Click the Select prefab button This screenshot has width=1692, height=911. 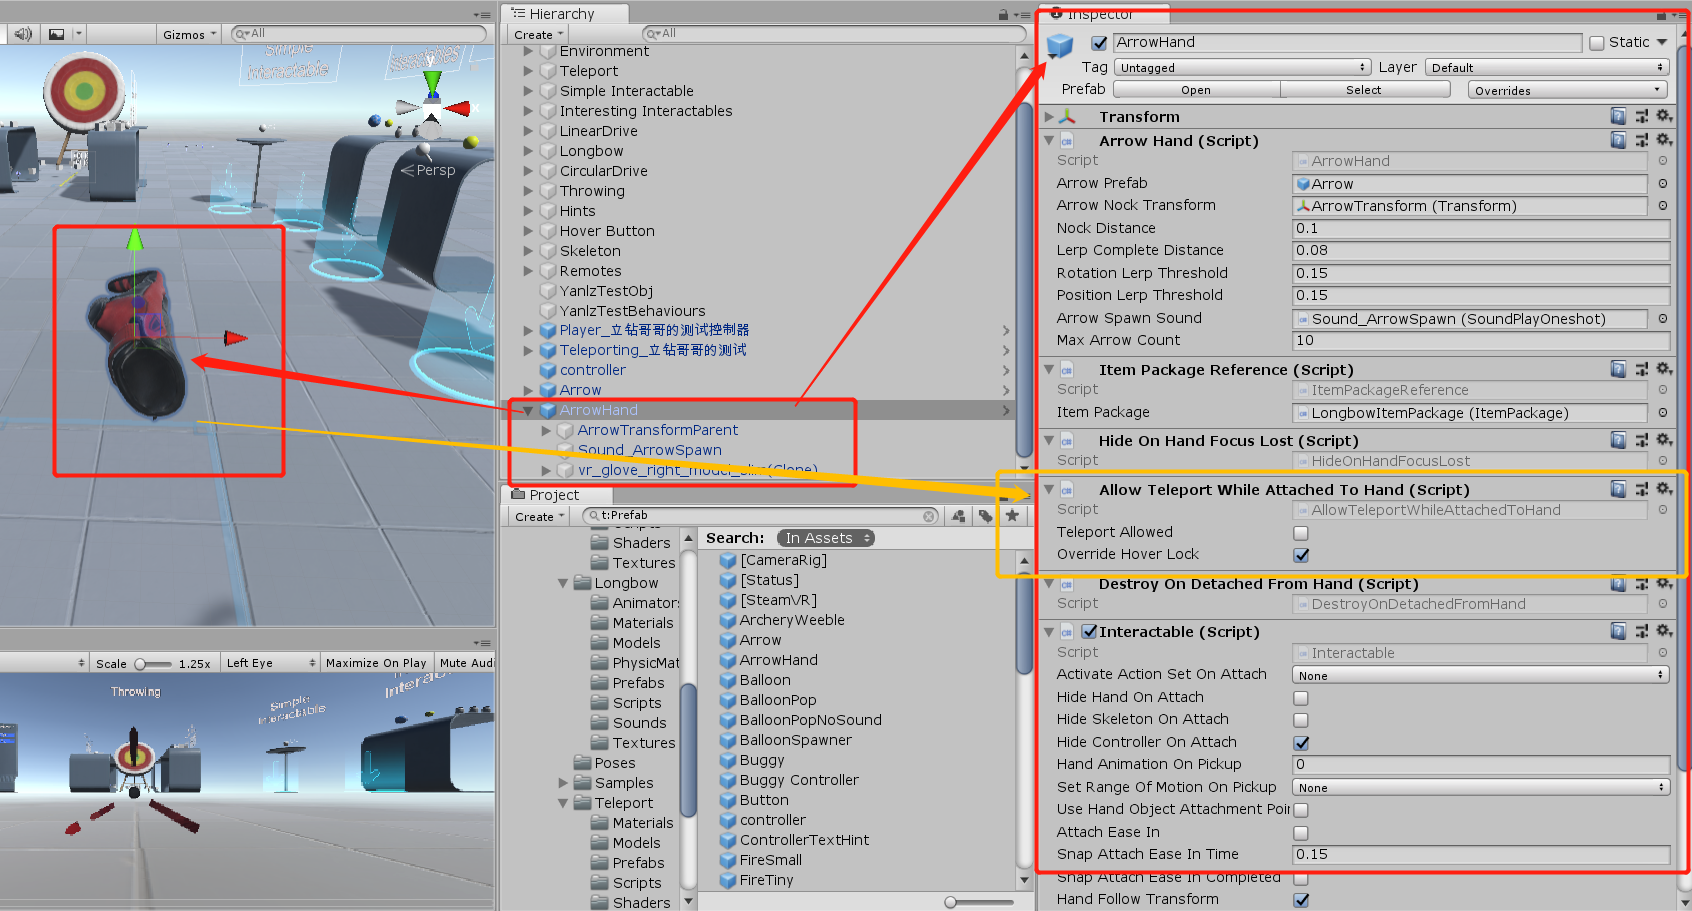(x=1364, y=89)
